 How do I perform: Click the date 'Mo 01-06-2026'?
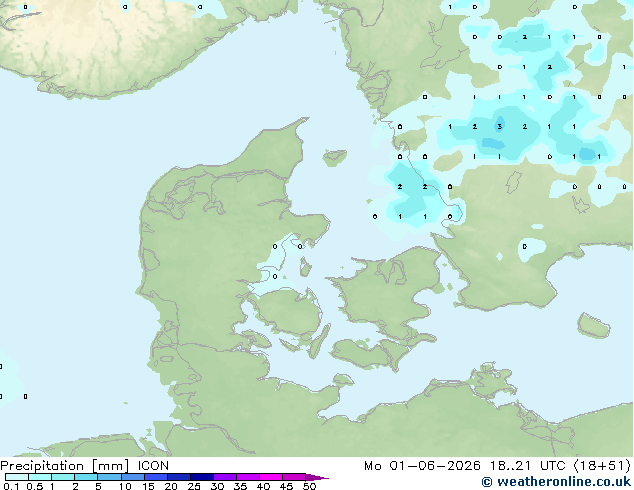423,466
